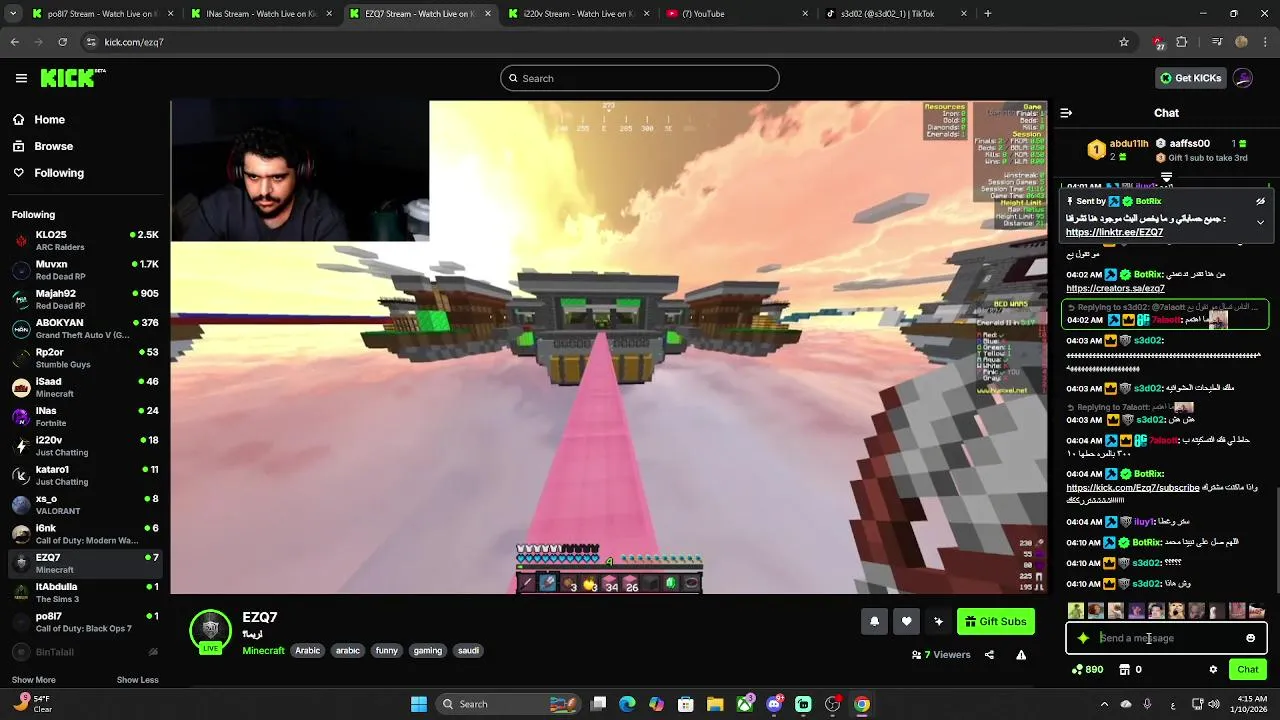1280x720 pixels.
Task: Open a new browser tab
Action: coord(988,14)
